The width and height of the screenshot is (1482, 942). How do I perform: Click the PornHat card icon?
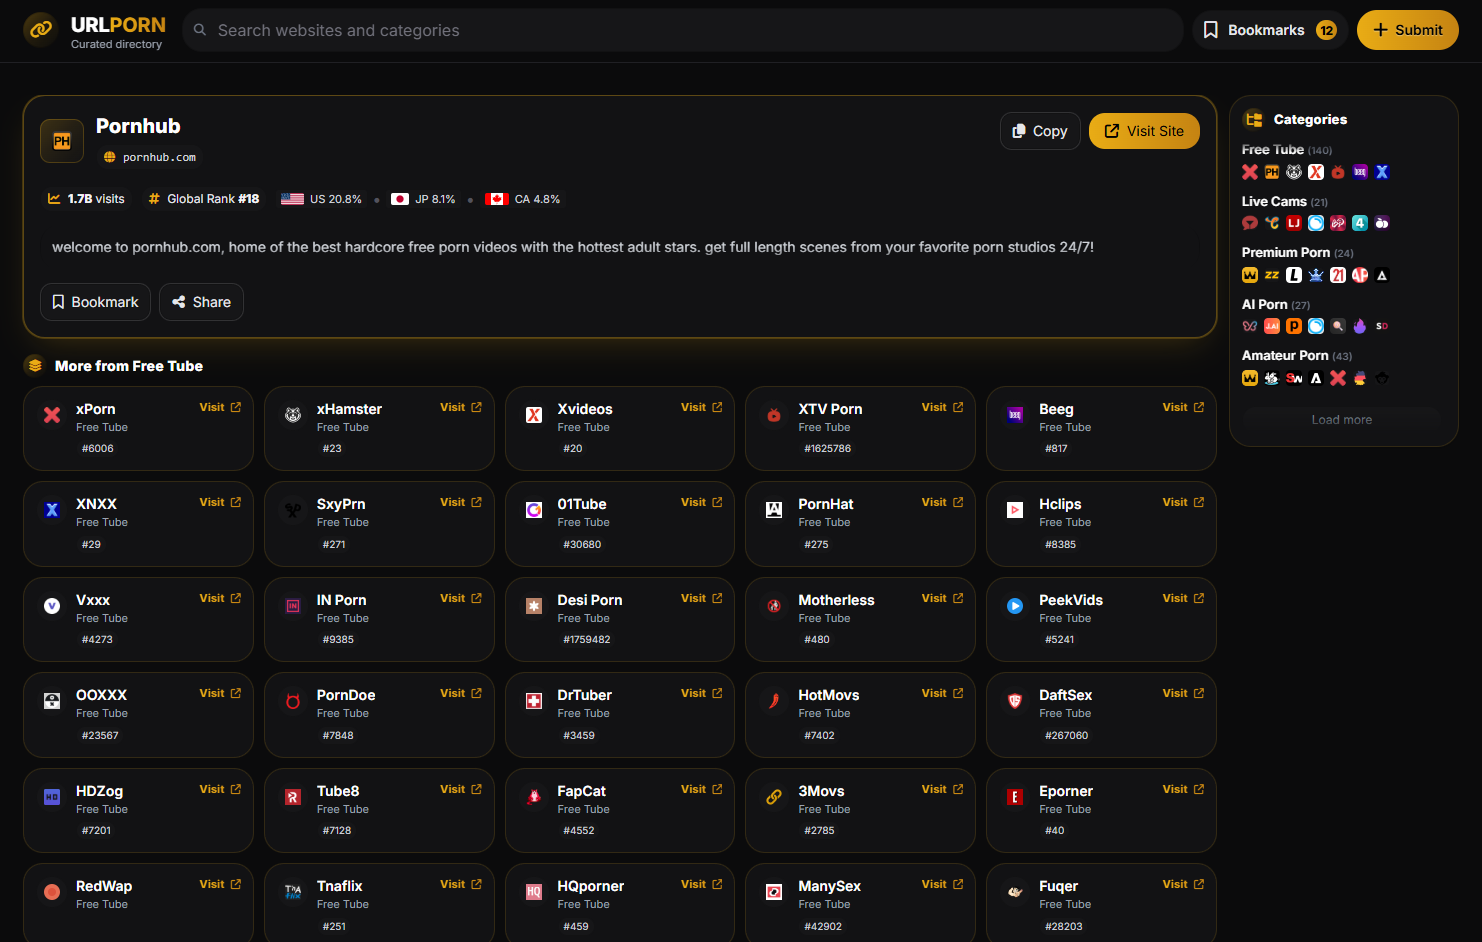[x=774, y=510]
